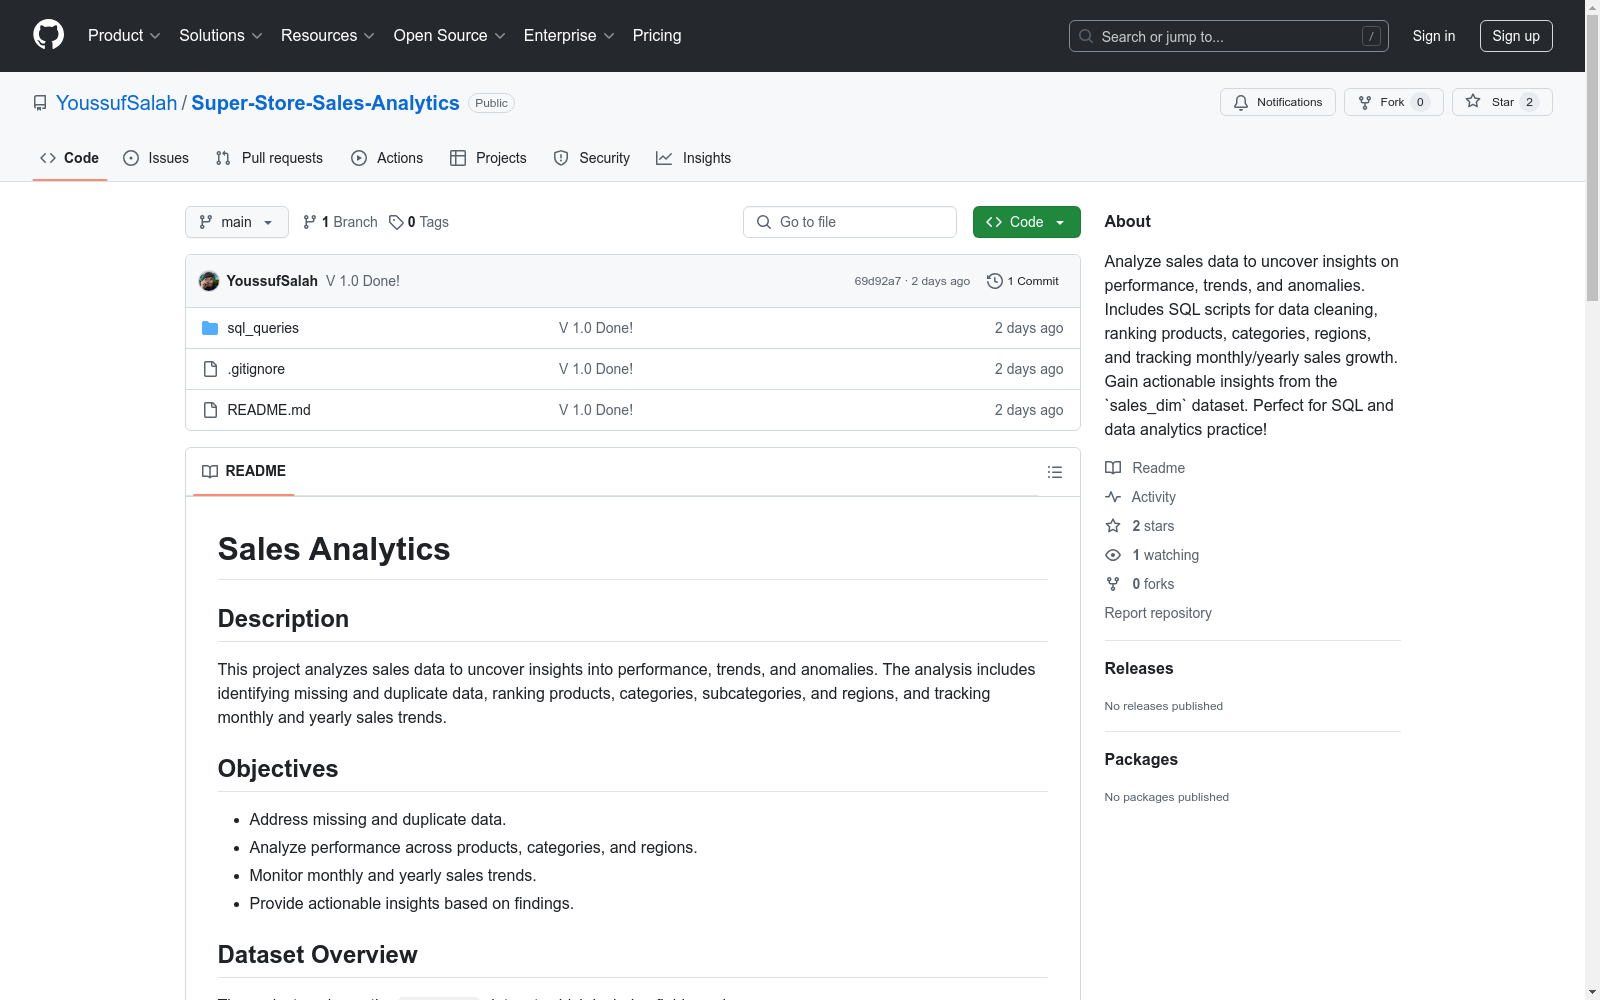Click the .gitignore file icon
Screen dimensions: 1600x1000
[210, 369]
